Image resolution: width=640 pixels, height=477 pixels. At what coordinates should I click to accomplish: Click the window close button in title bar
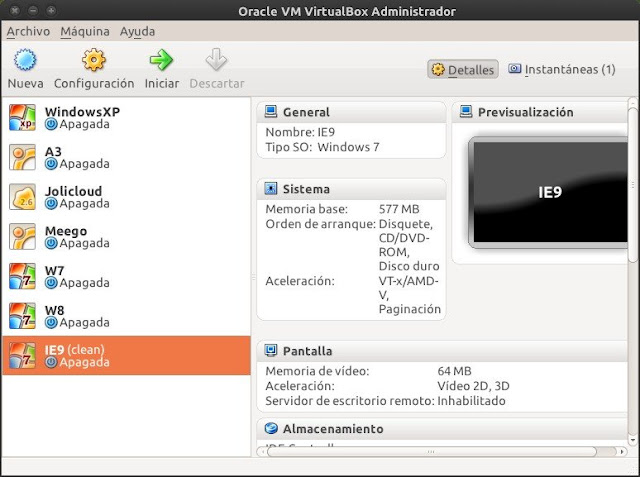click(14, 11)
